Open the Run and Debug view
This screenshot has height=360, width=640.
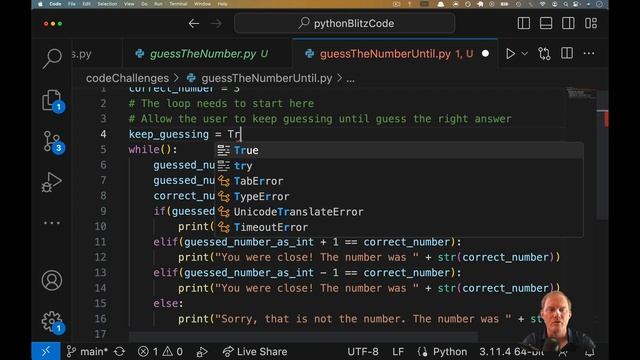(x=52, y=182)
